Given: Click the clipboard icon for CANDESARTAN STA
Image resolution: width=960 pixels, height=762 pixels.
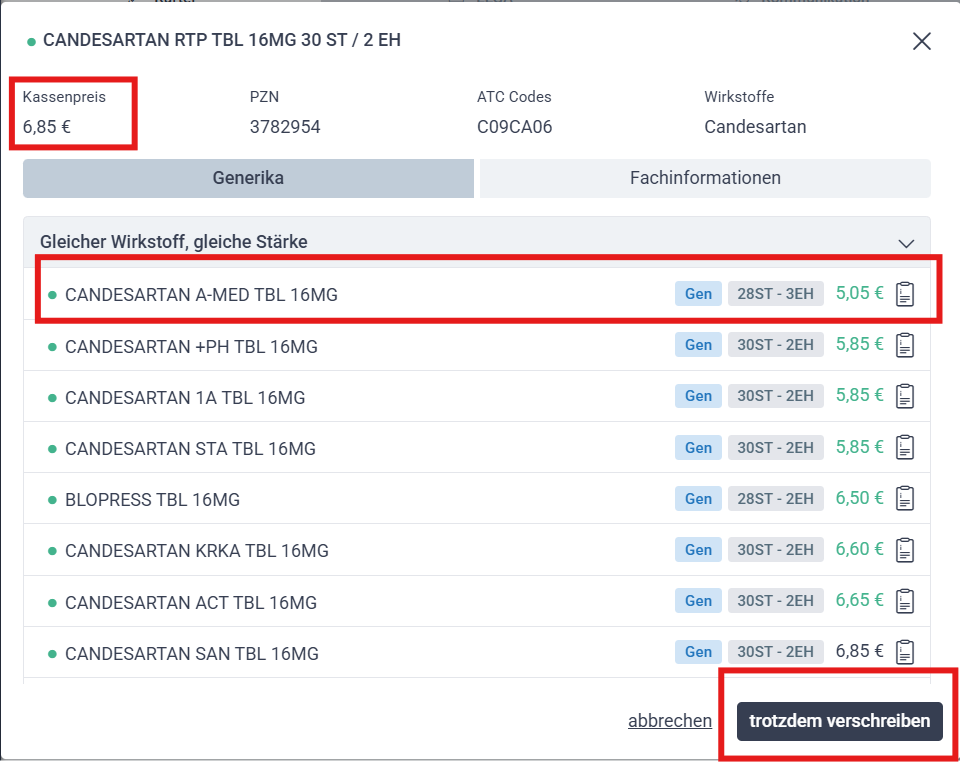Looking at the screenshot, I should pos(905,447).
